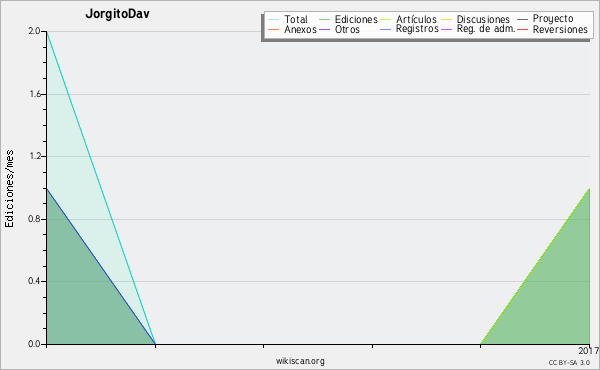Screen dimensions: 600x370
Task: Click the Total legend entry
Action: 288,19
